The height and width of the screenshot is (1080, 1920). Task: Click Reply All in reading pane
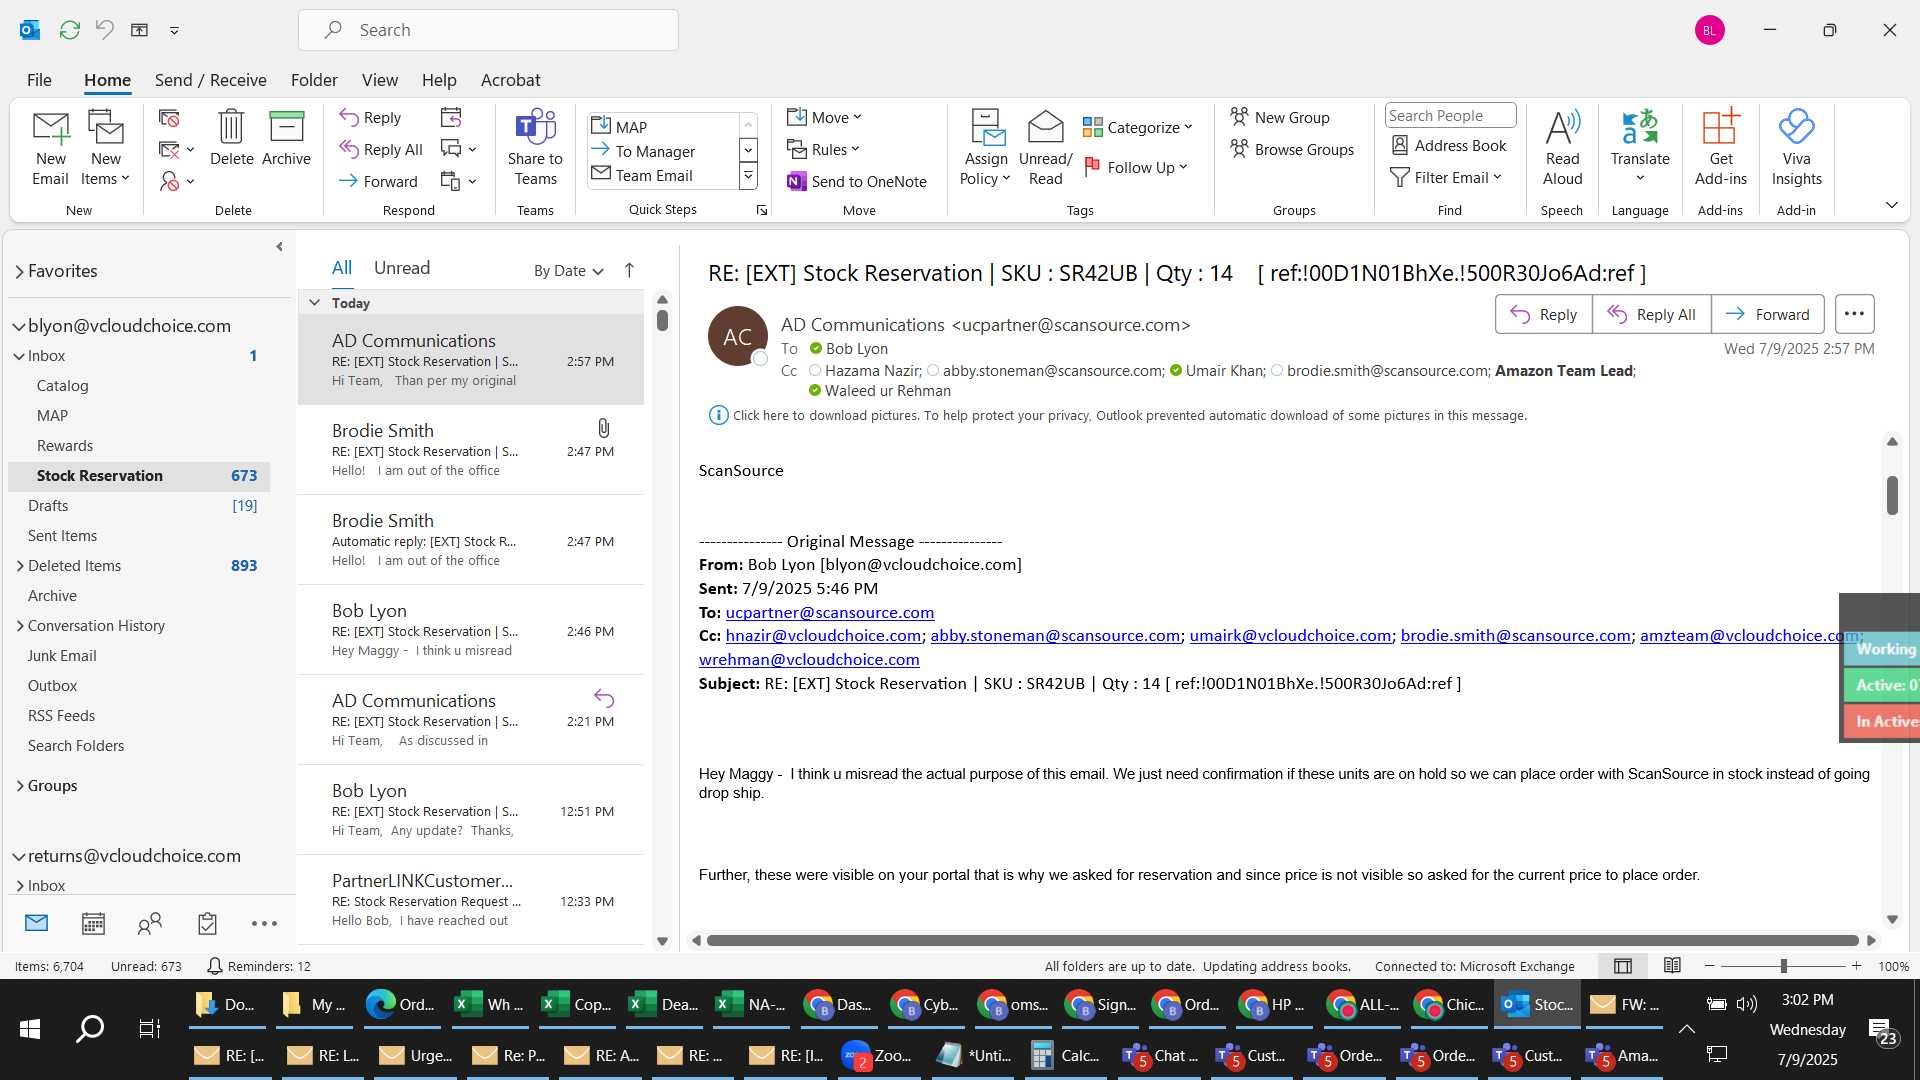(x=1652, y=314)
